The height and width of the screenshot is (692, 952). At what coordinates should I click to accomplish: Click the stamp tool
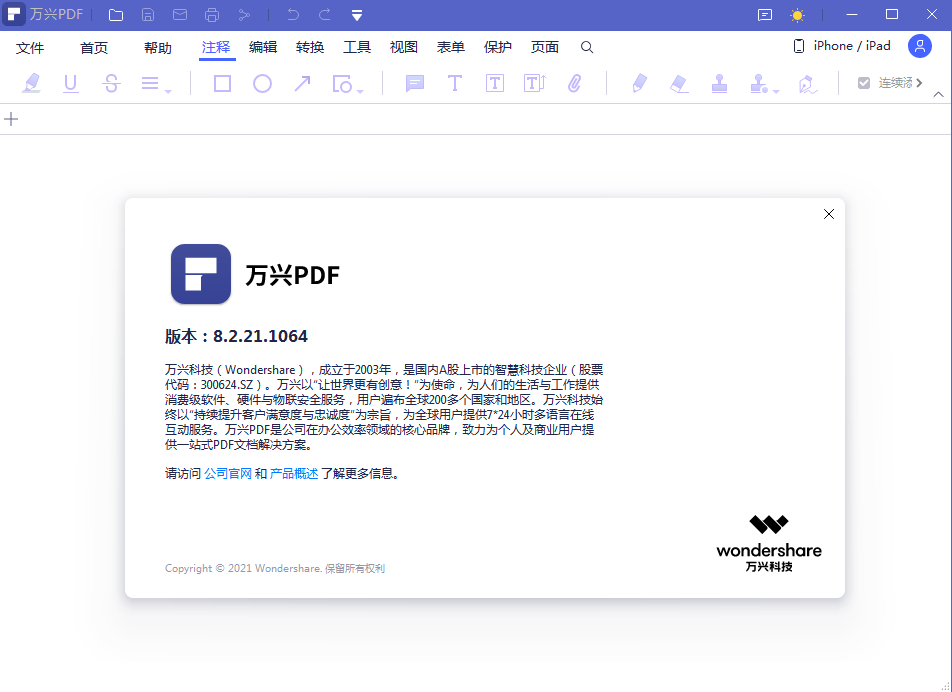point(719,83)
